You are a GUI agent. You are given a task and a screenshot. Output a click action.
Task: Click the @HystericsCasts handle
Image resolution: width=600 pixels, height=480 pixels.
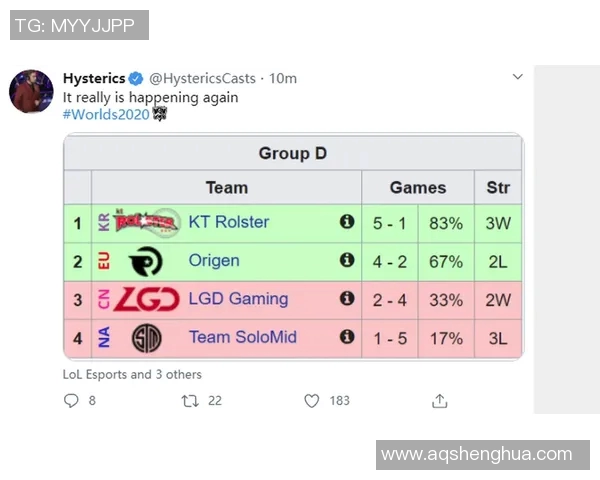[207, 78]
